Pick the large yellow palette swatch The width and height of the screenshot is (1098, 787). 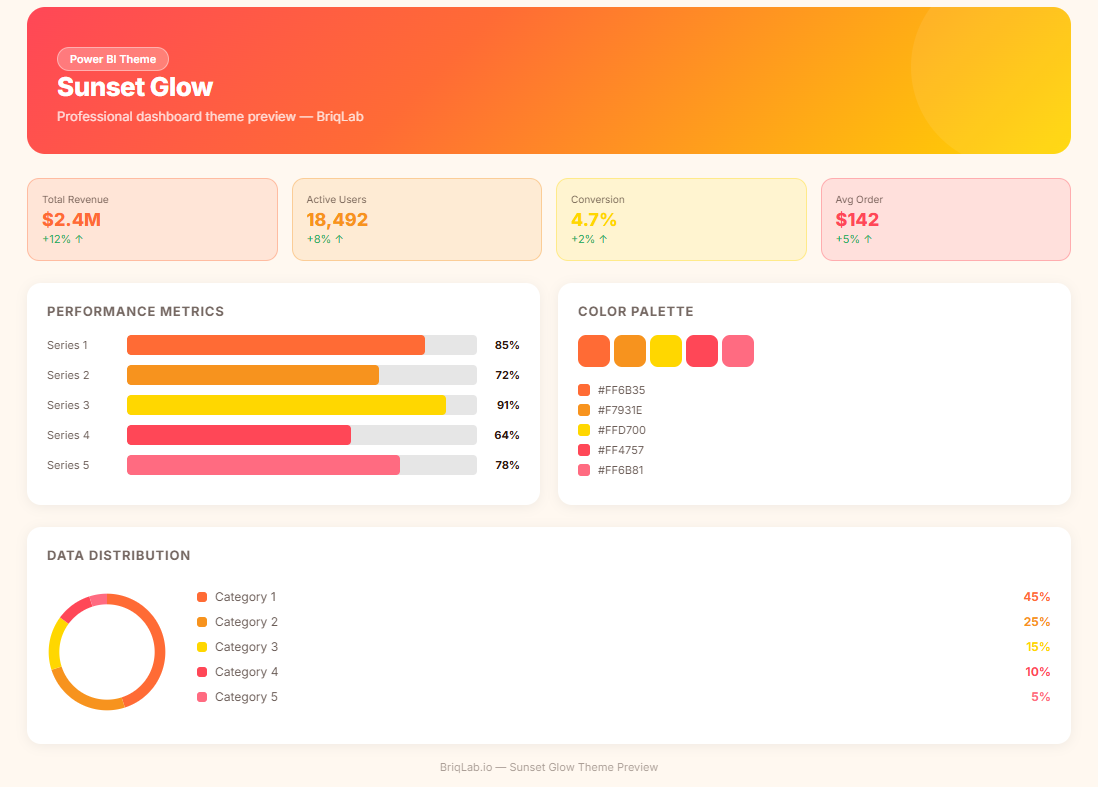pos(666,351)
